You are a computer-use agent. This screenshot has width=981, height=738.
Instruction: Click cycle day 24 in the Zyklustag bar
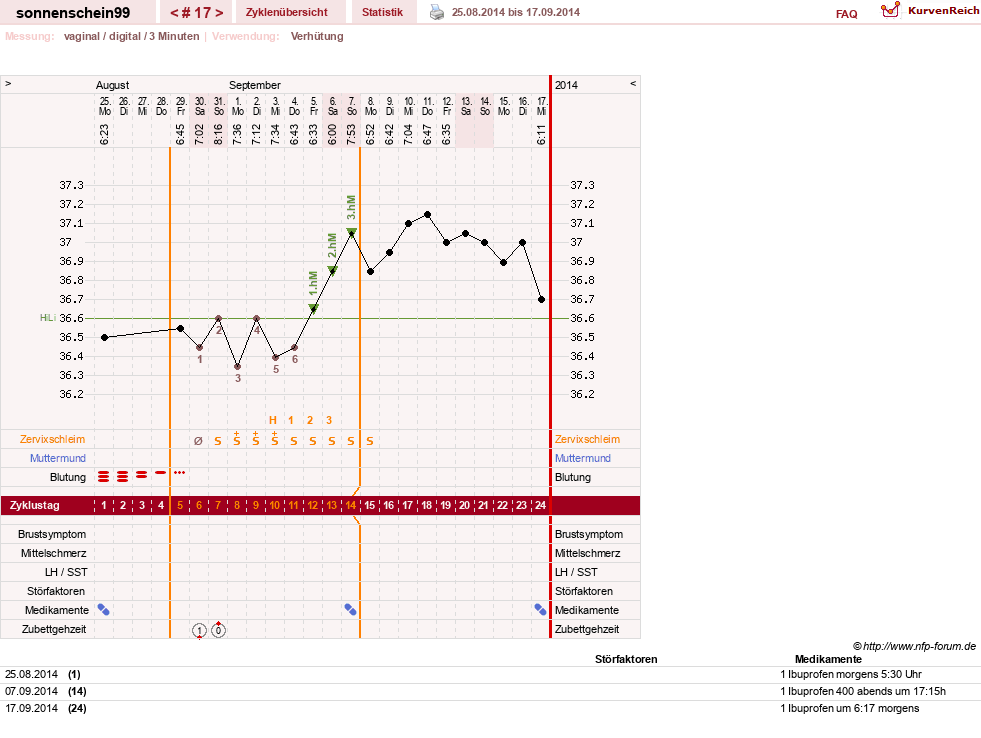[541, 505]
